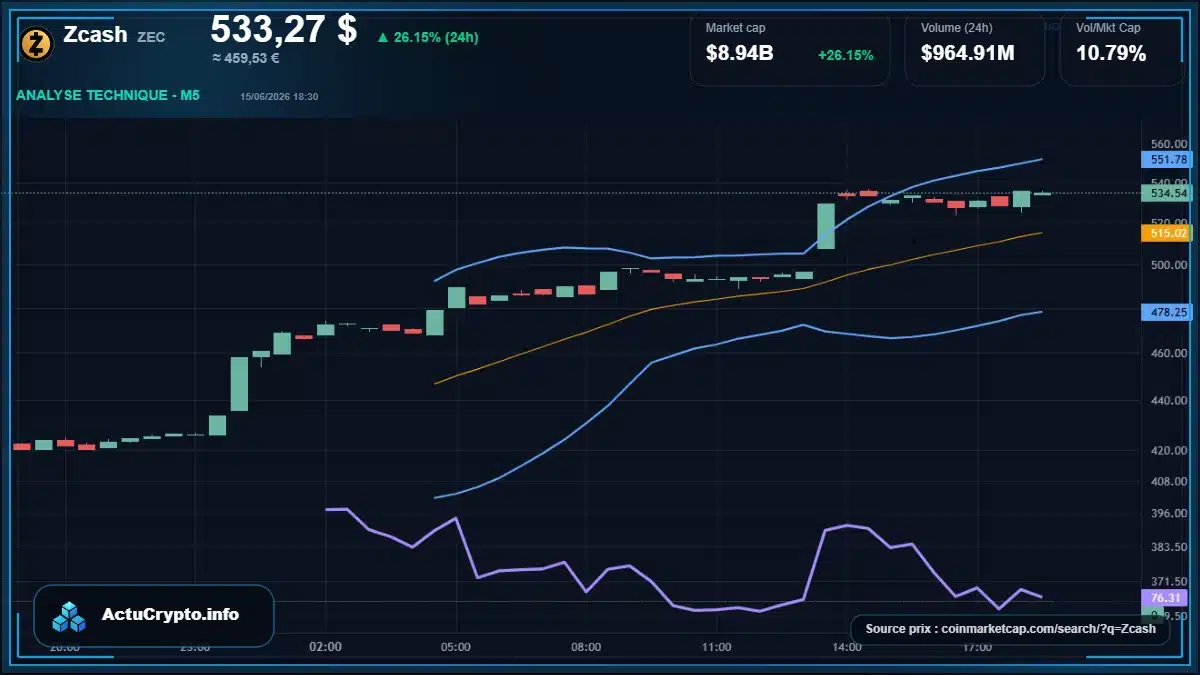
Task: Open the ActuCrypto.info link
Action: tap(170, 614)
